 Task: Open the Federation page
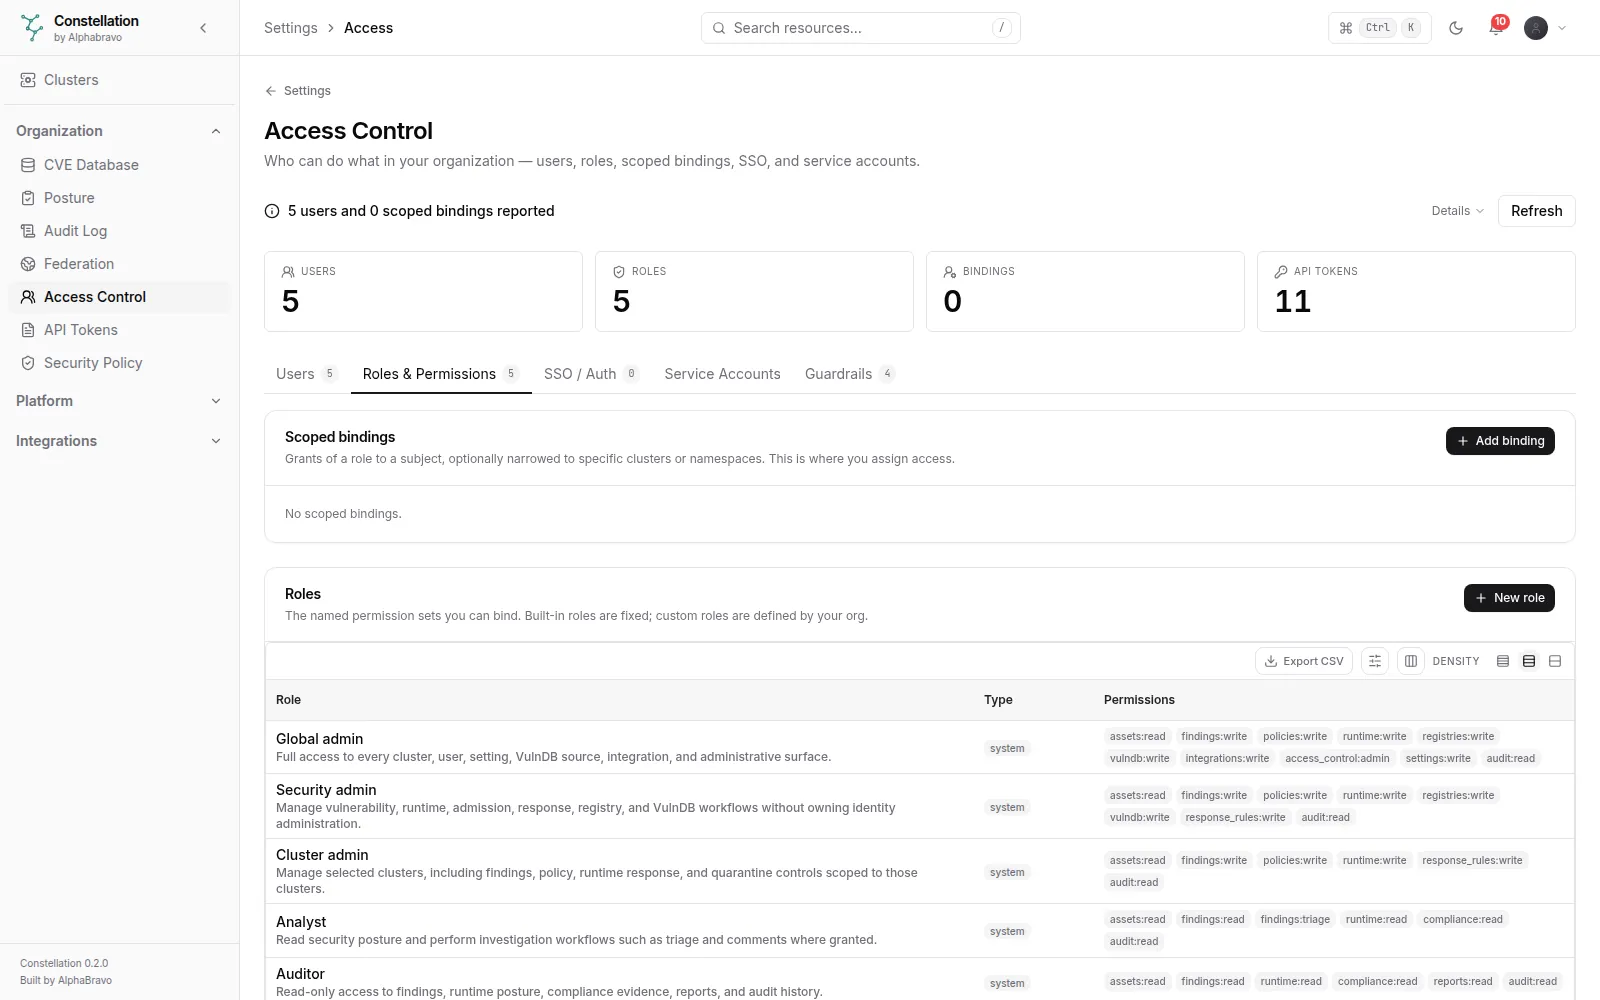119,264
